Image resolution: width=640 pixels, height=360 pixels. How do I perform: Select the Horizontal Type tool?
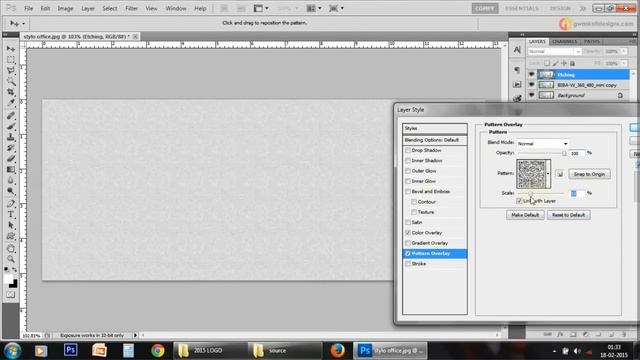tap(11, 215)
